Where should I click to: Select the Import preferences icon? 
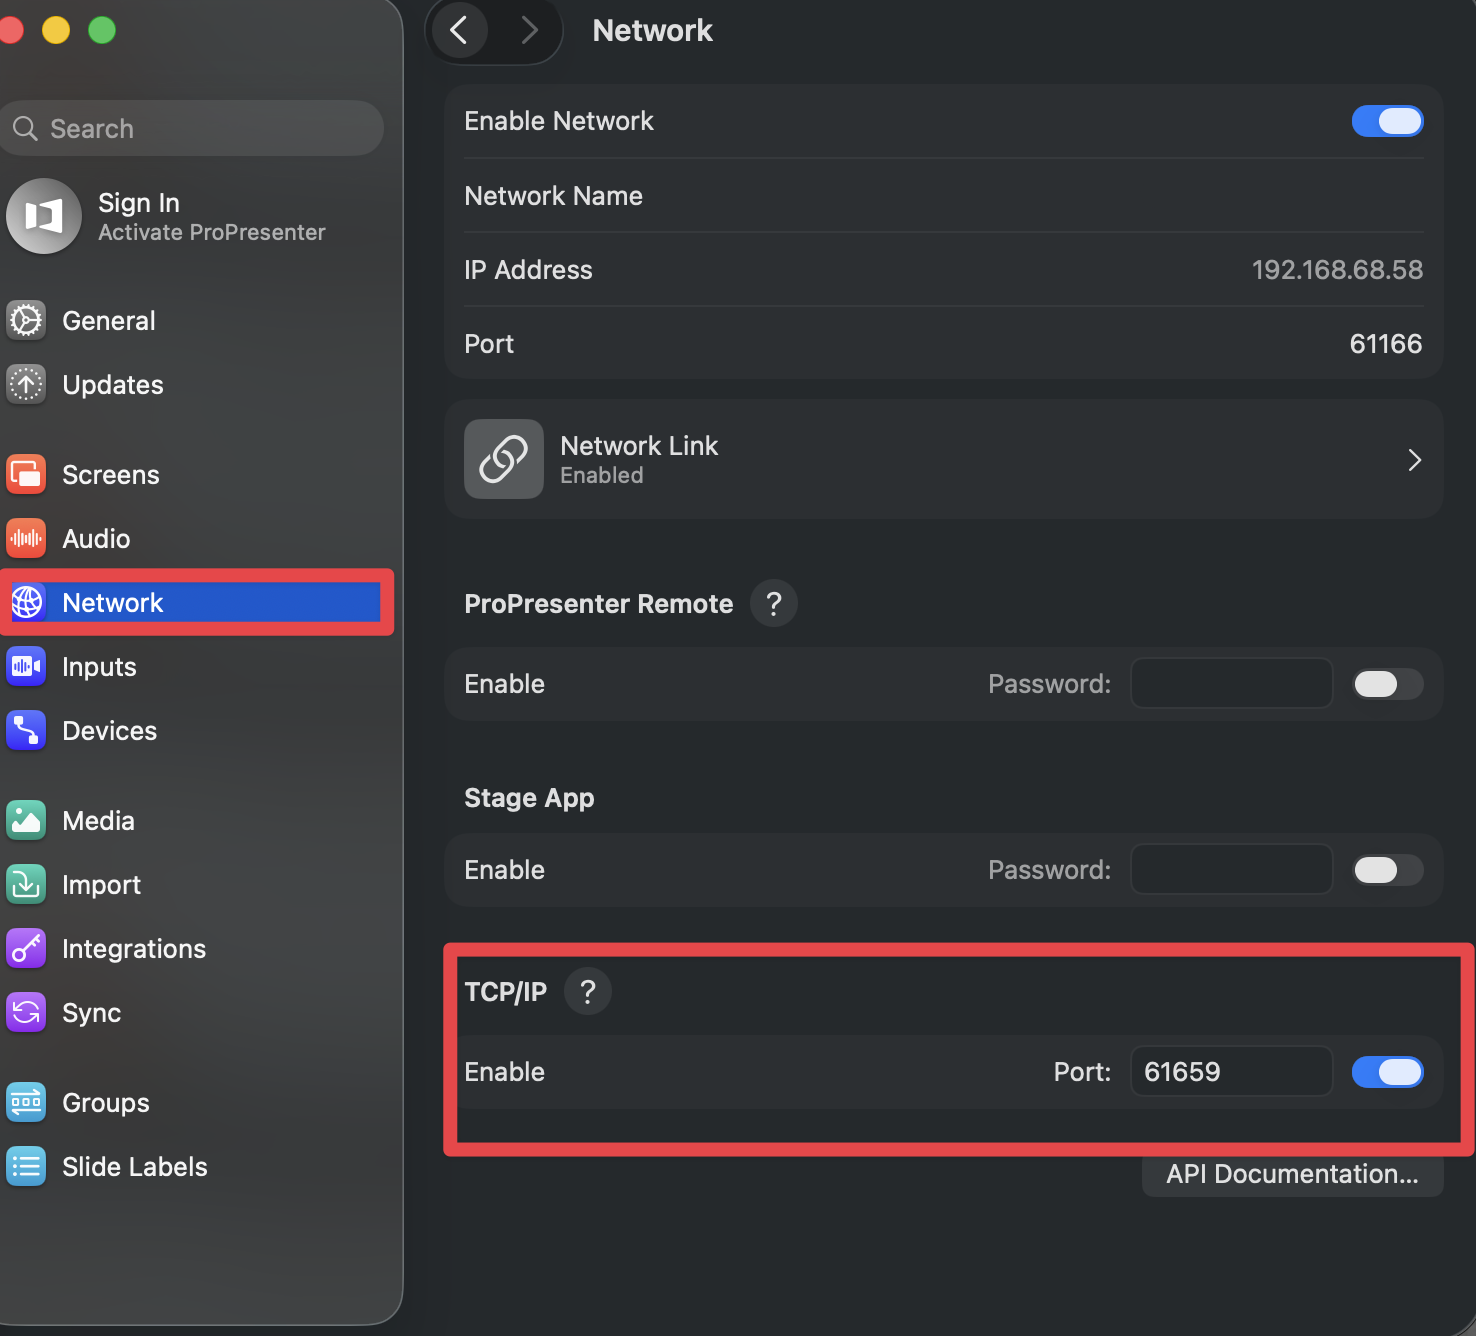101,884
